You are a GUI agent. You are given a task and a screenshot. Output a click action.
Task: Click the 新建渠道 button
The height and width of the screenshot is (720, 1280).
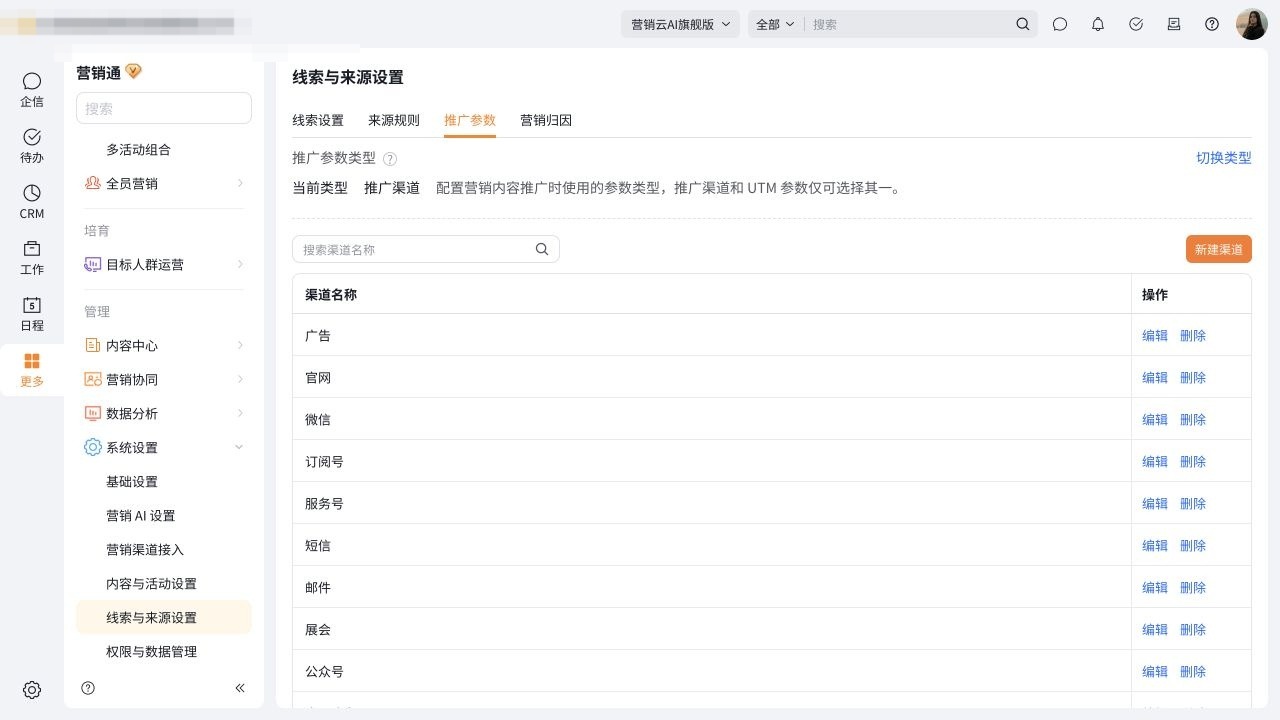click(x=1219, y=249)
